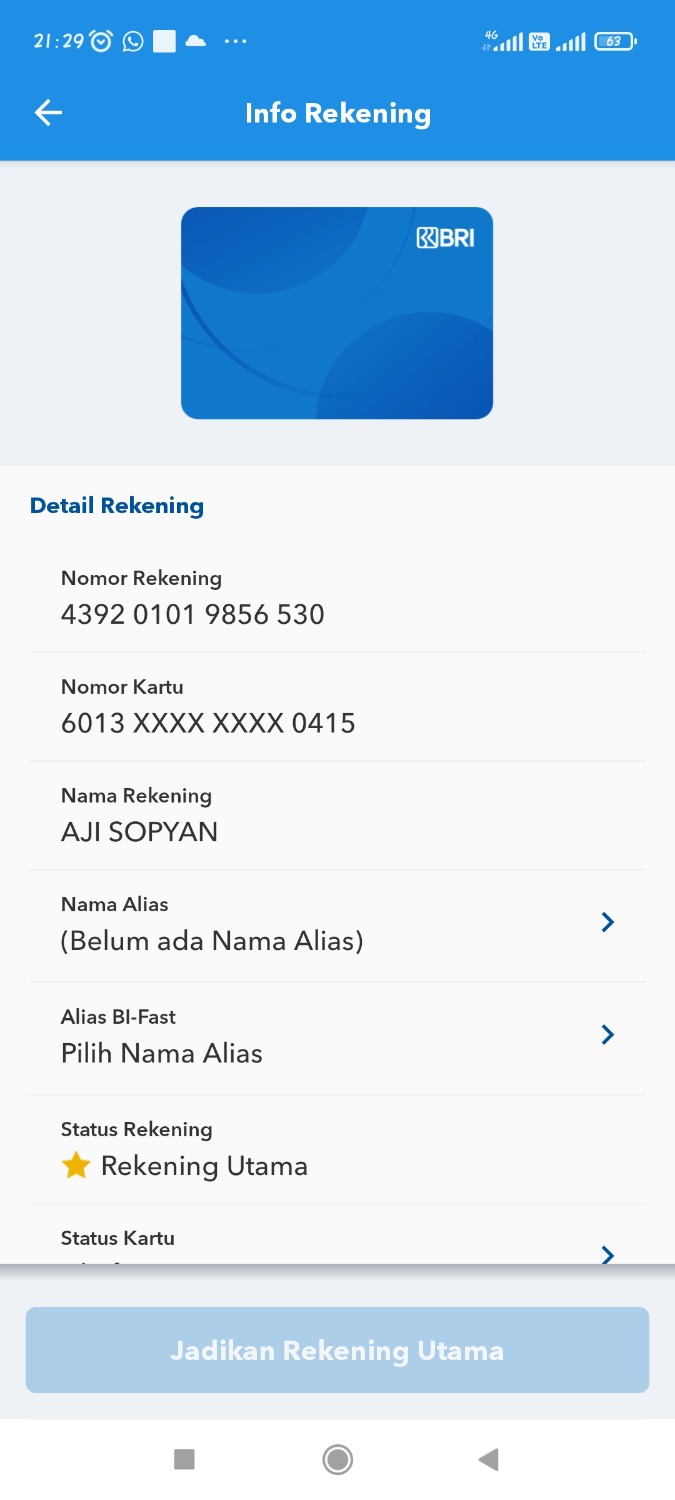Select the Nomor Rekening account number
Image resolution: width=675 pixels, height=1500 pixels.
(x=193, y=614)
